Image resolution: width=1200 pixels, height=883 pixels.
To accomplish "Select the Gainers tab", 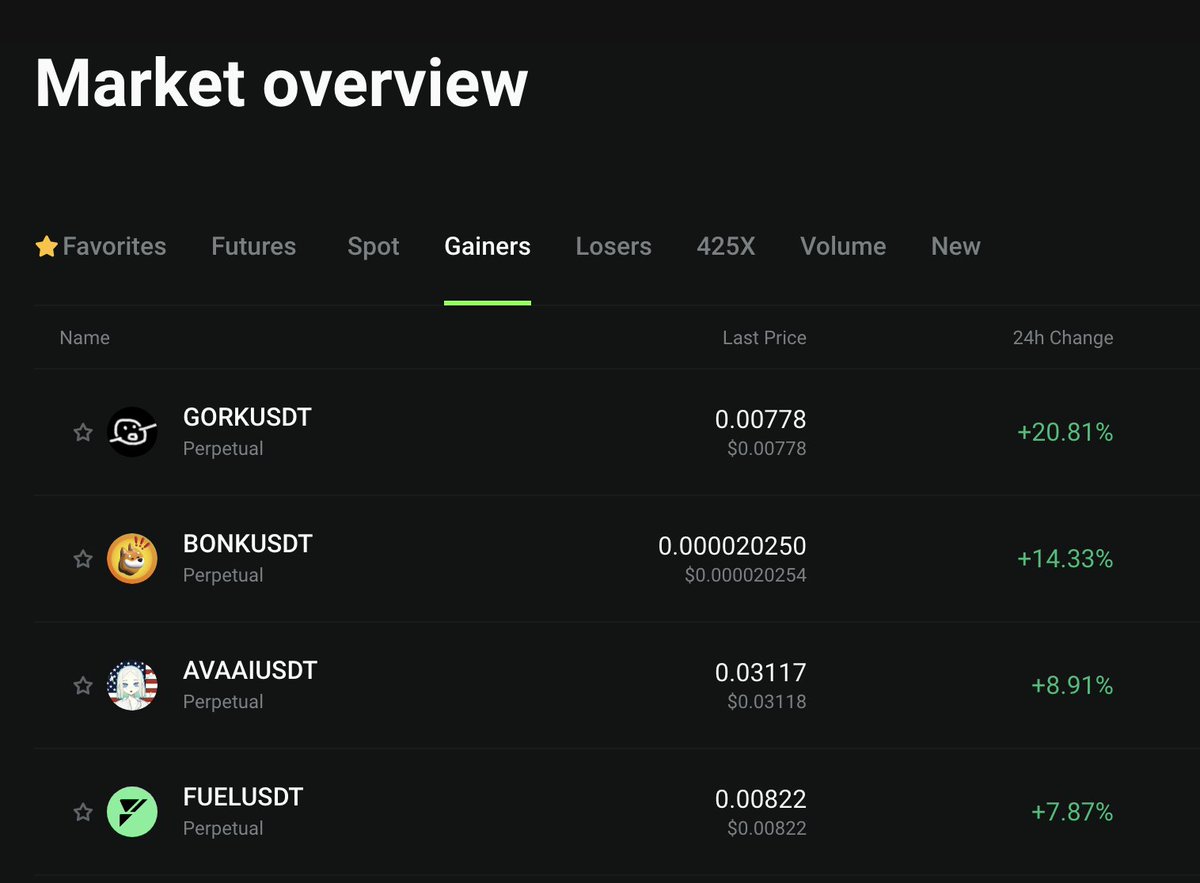I will (487, 246).
